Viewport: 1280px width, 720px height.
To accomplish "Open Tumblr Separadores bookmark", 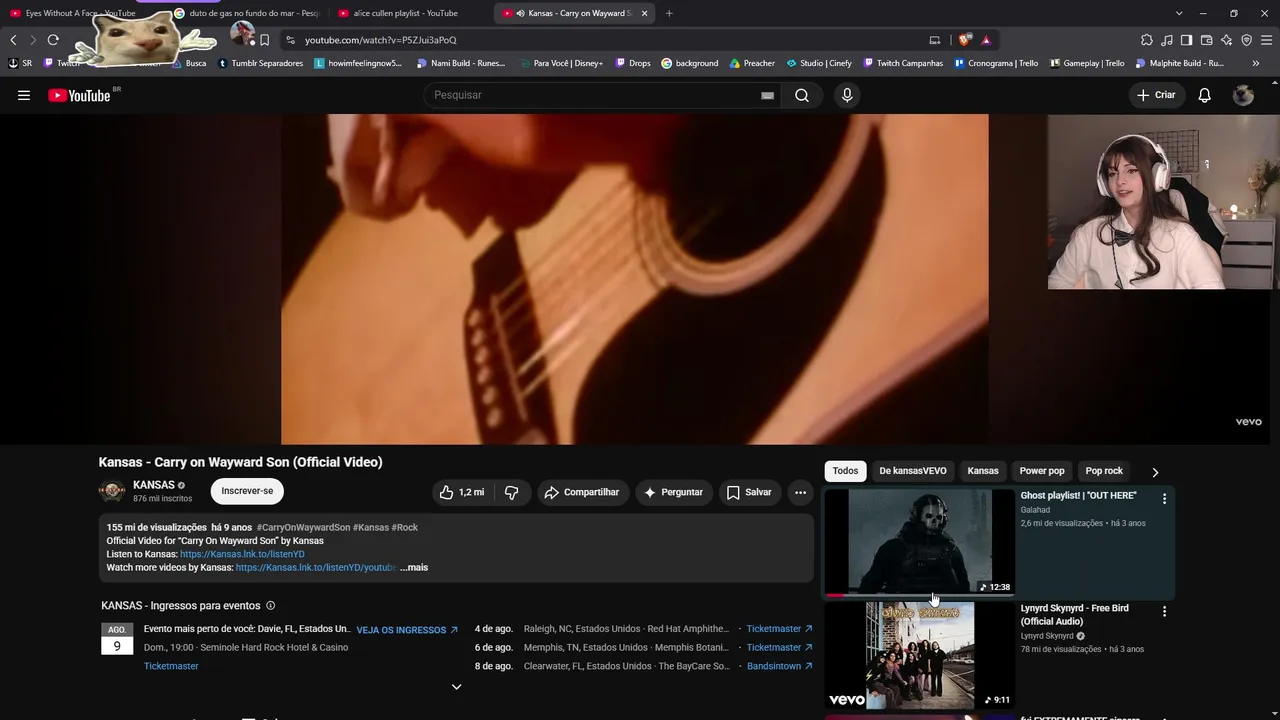I will point(260,63).
